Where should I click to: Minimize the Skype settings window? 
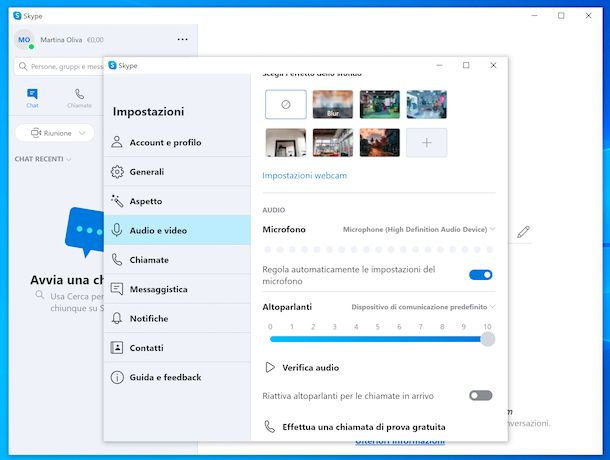(x=439, y=65)
